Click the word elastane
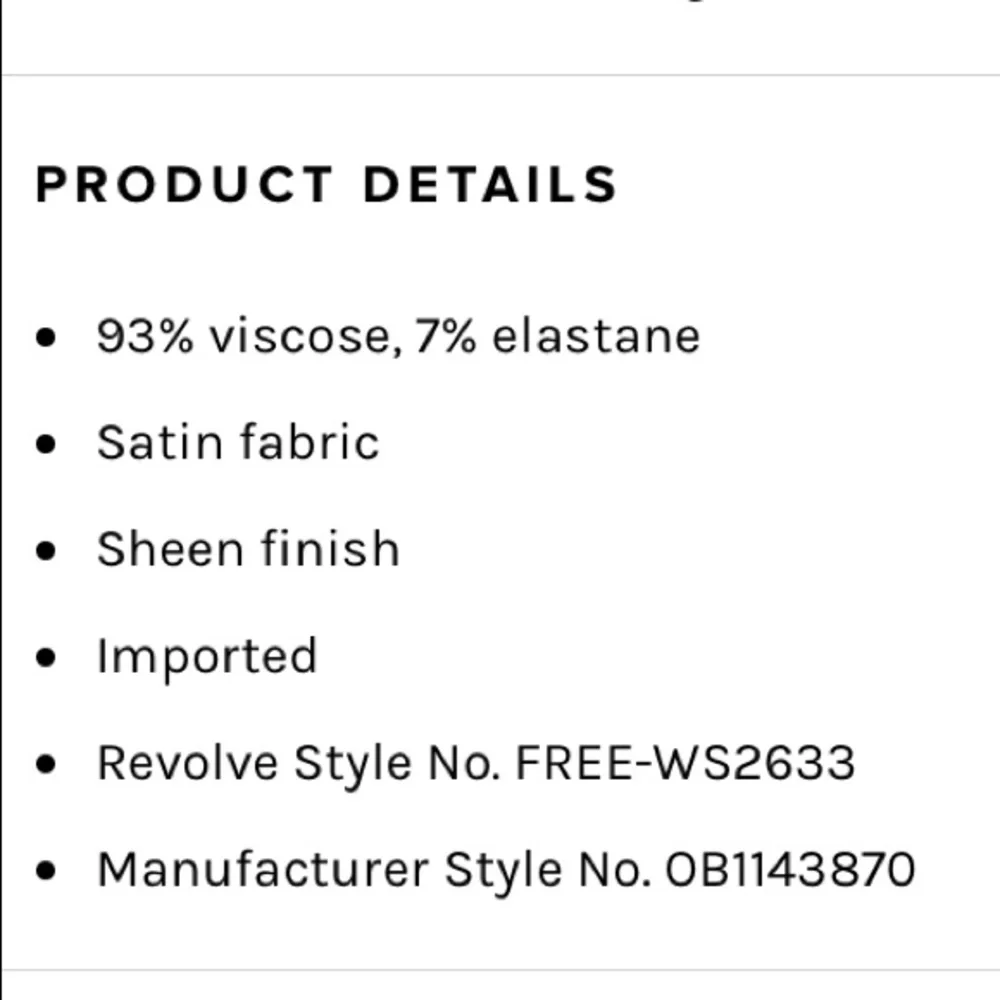Screen dimensions: 1000x1000 [596, 336]
